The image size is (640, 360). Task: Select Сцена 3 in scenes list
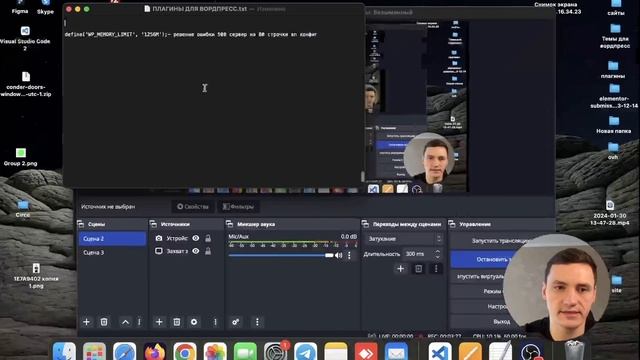(112, 252)
